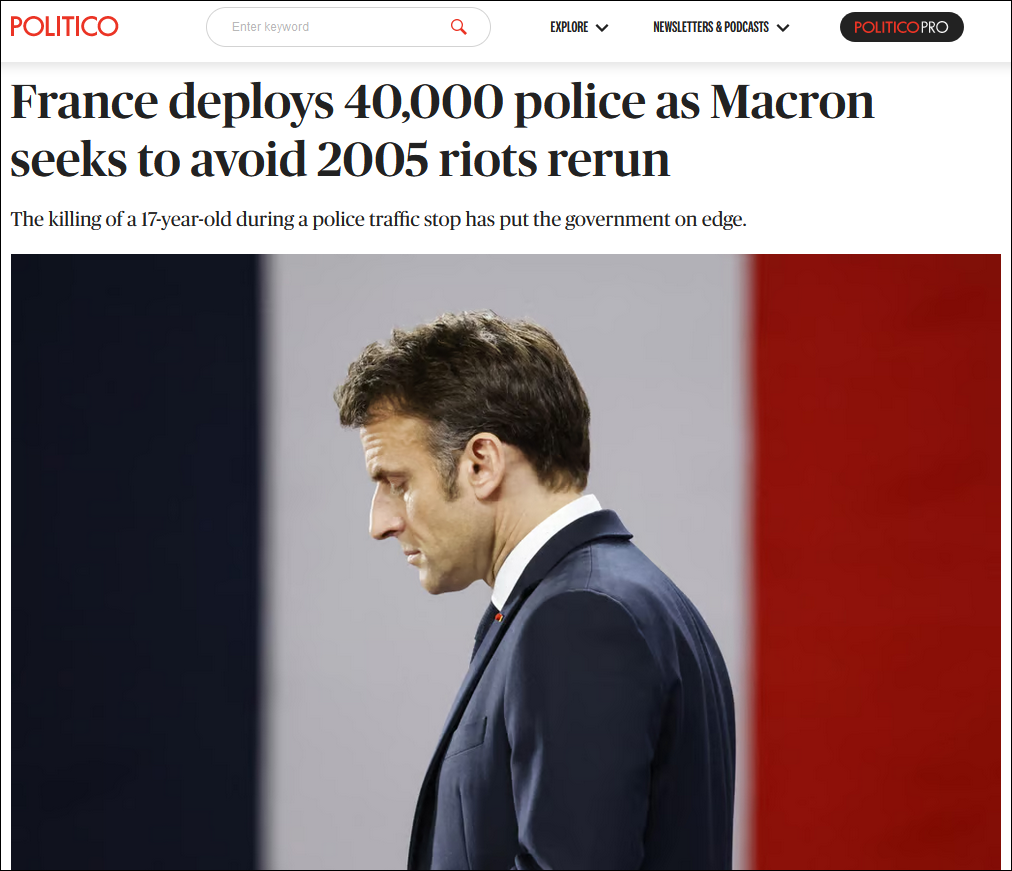The width and height of the screenshot is (1012, 871).
Task: Click the subheading about the 17-year-old killing
Action: [378, 219]
